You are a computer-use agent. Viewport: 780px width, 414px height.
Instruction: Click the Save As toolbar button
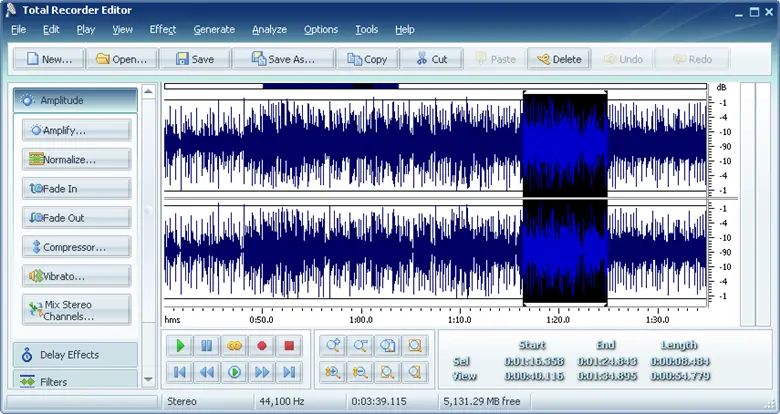[x=283, y=59]
